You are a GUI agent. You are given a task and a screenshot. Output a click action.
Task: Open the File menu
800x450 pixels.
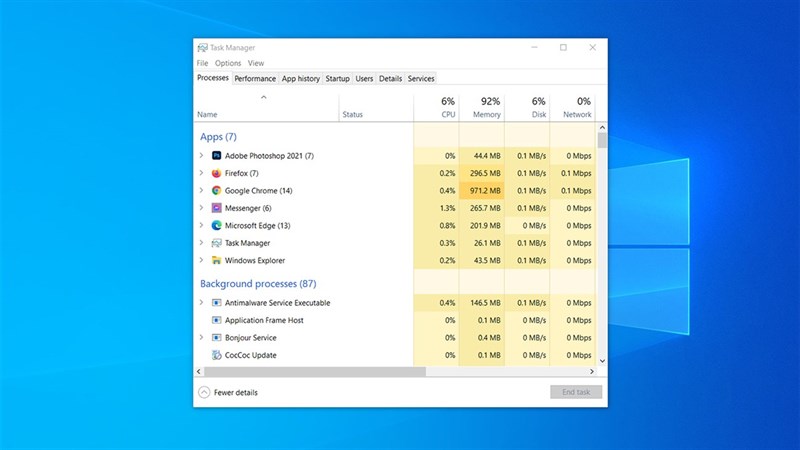point(203,63)
